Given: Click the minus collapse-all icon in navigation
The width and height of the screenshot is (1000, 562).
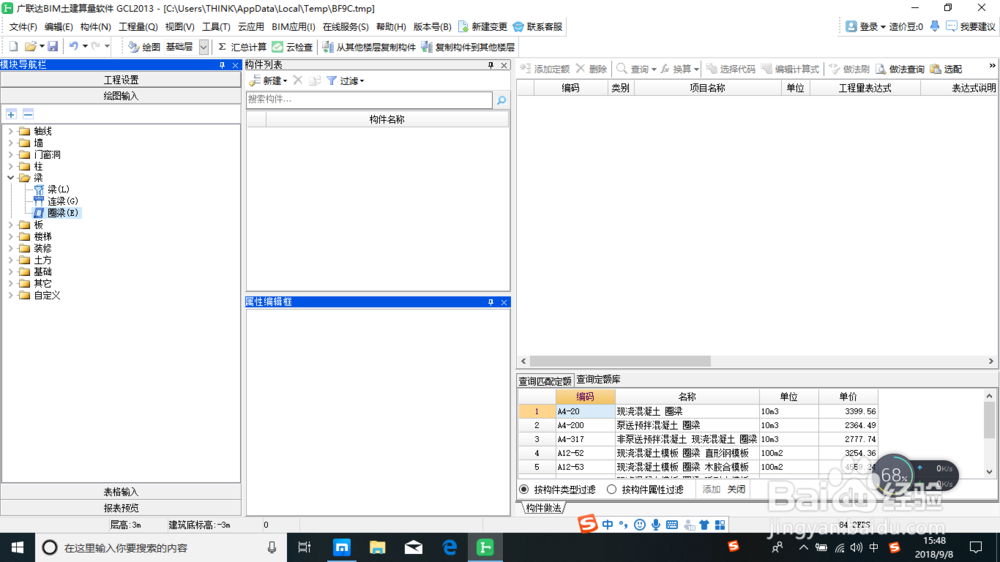Looking at the screenshot, I should pyautogui.click(x=28, y=114).
